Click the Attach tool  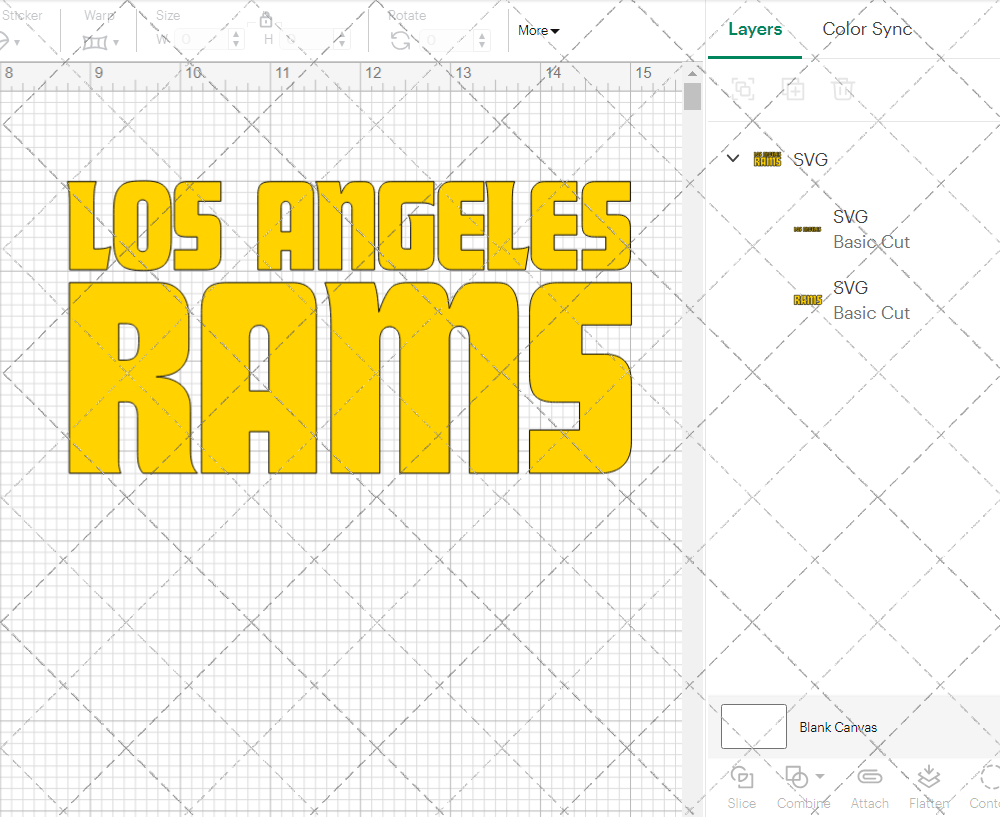tap(869, 788)
